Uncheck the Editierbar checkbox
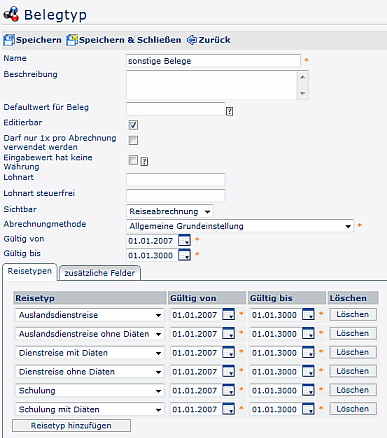Screen dimensions: 387x438 pos(133,125)
